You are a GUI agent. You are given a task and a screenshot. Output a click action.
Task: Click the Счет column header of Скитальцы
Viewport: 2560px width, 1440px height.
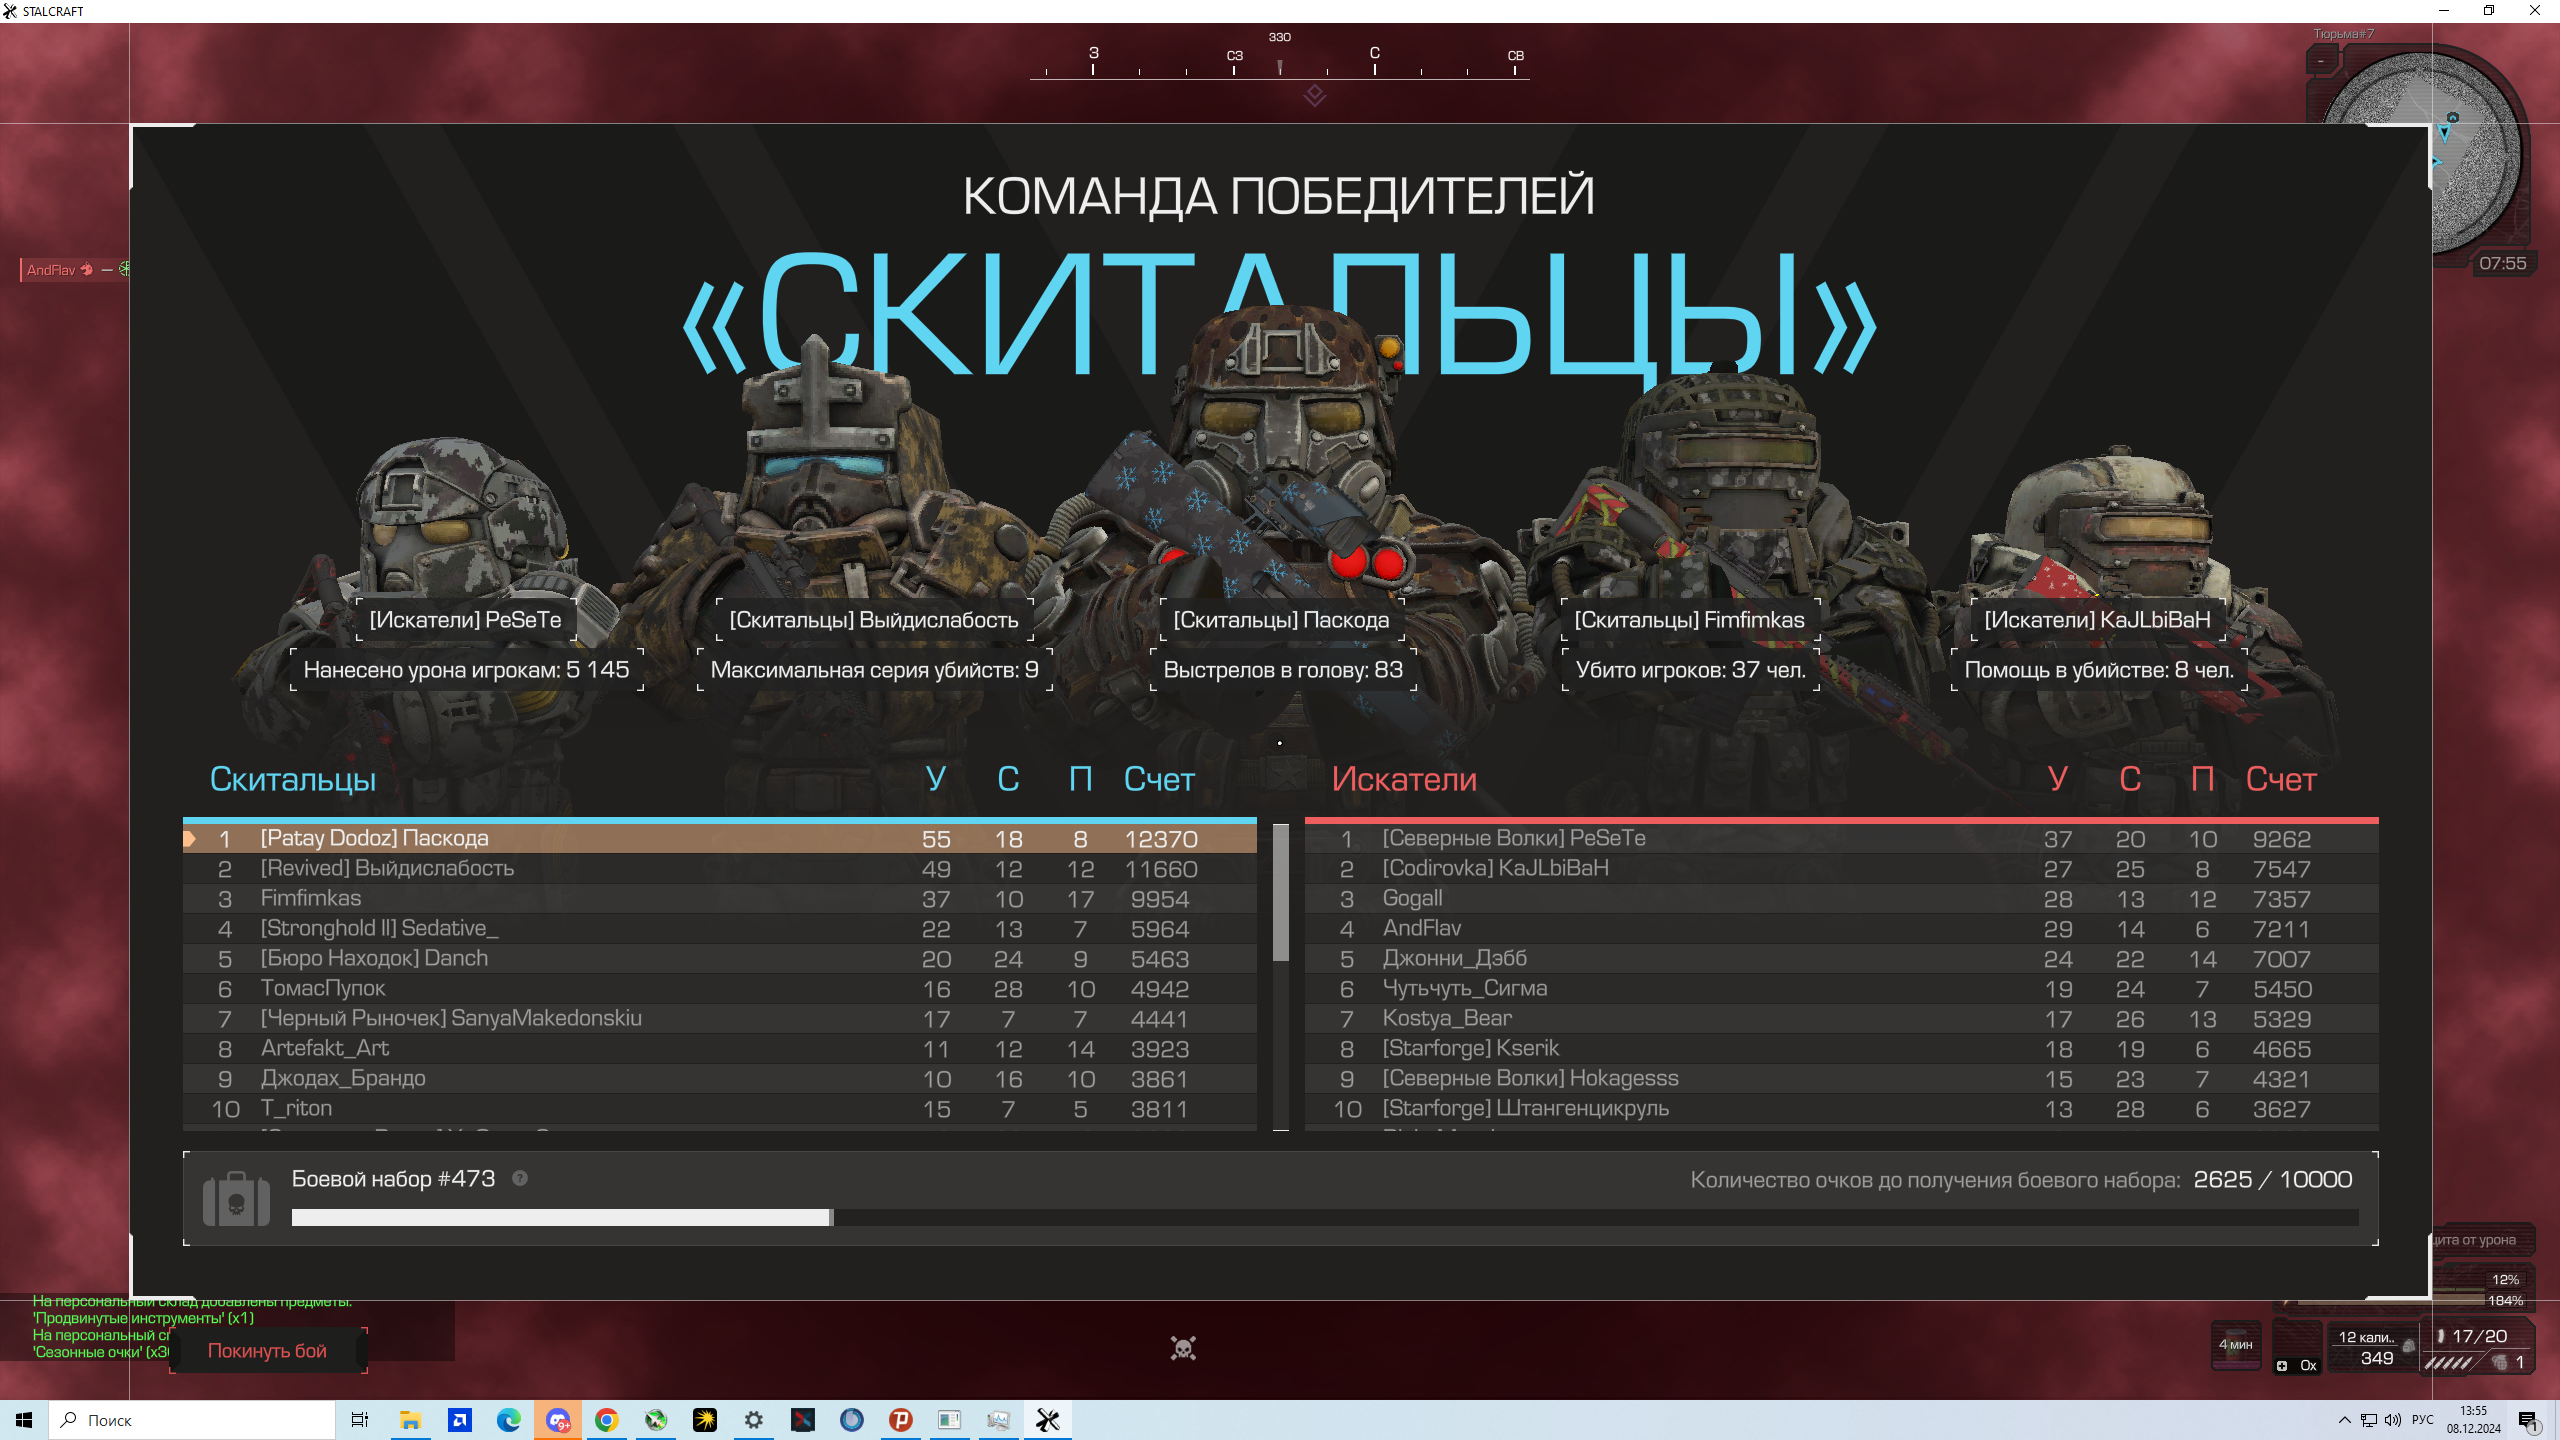point(1159,779)
